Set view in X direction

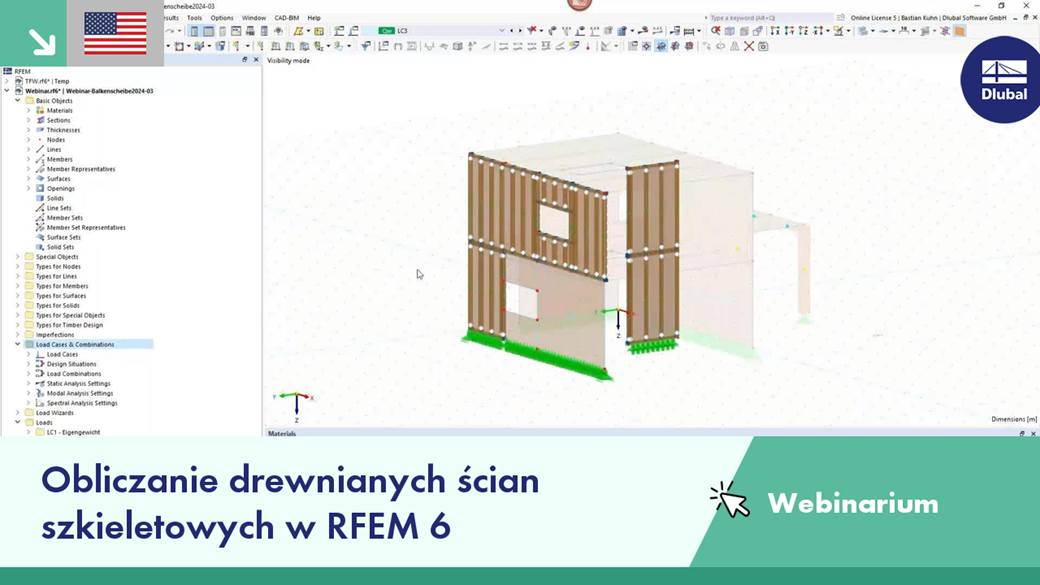(x=775, y=31)
